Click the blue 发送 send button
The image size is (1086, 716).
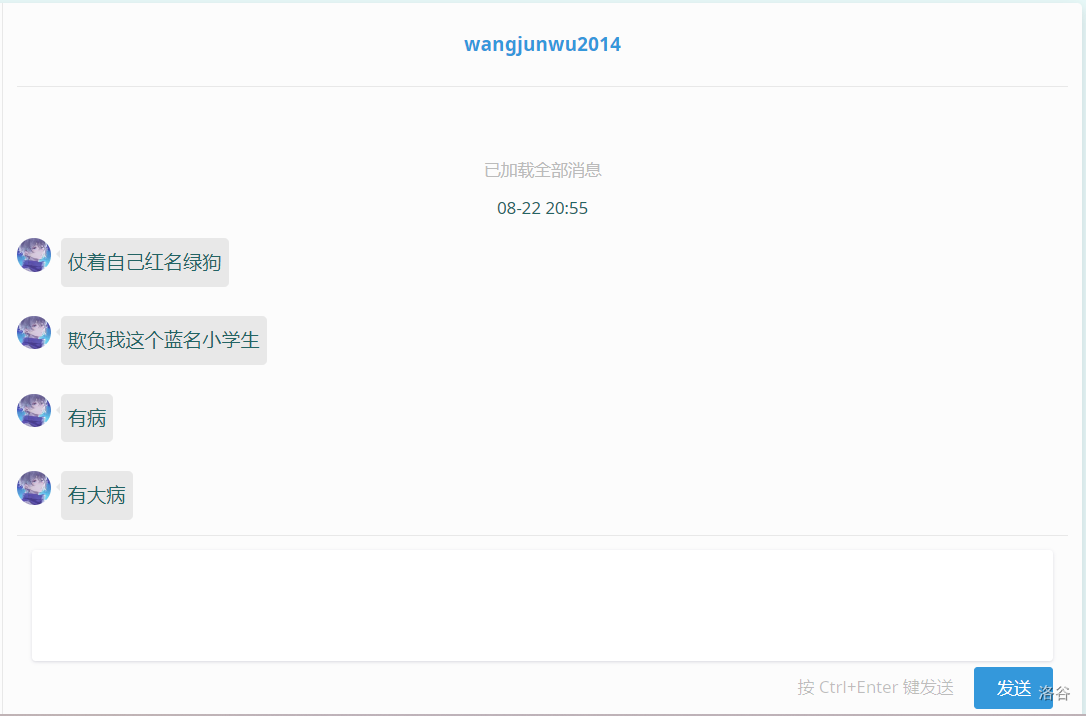tap(1013, 688)
